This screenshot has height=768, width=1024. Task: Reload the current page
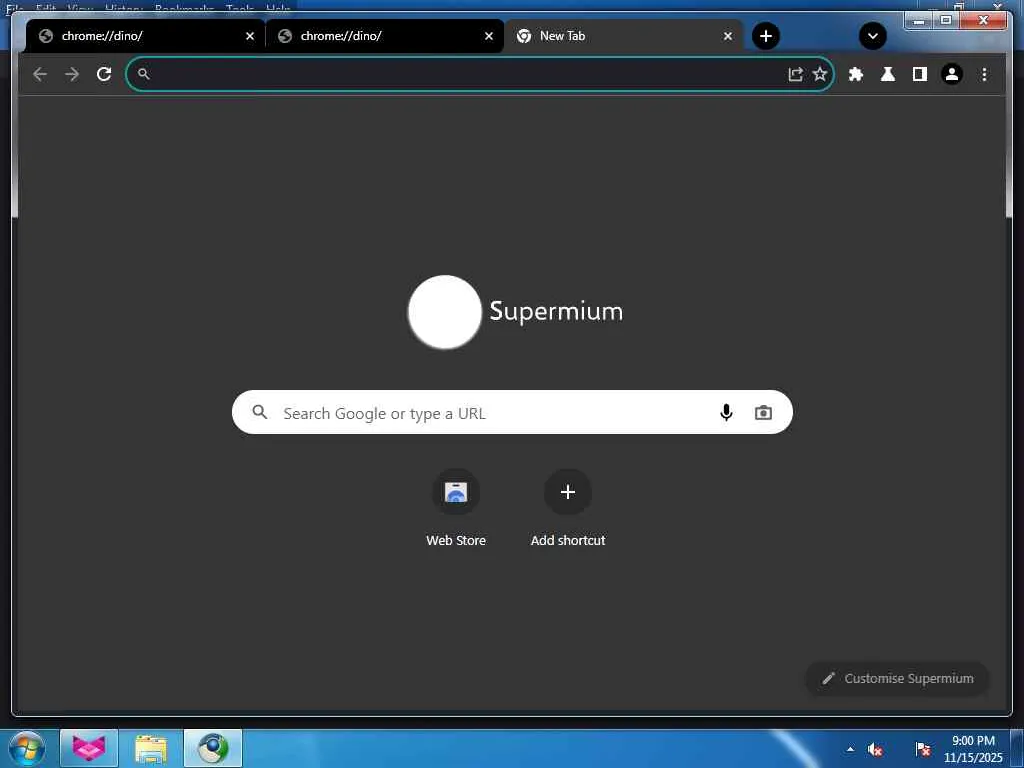(104, 74)
